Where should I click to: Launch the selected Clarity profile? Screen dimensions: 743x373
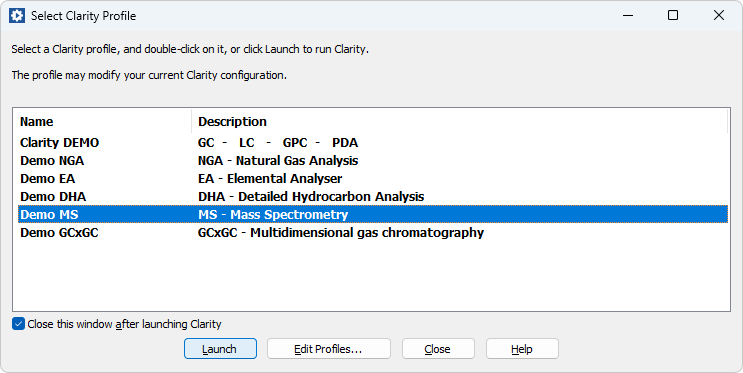(220, 349)
